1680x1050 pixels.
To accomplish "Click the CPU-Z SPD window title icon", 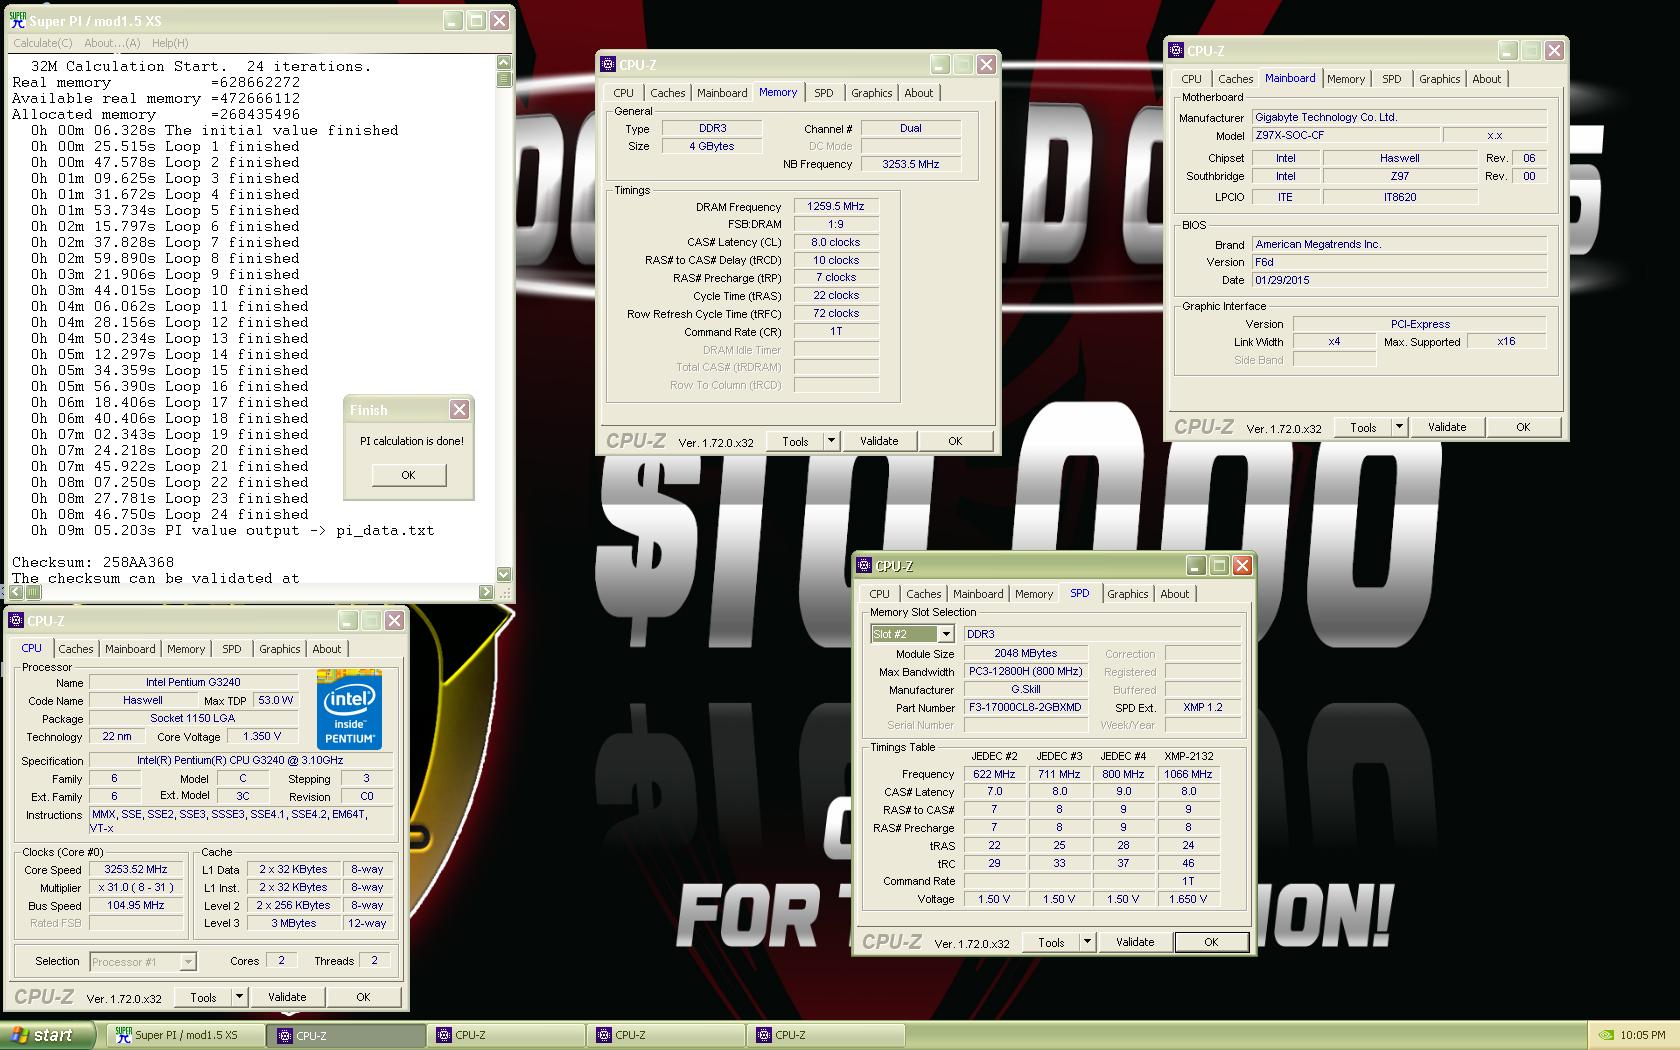I will coord(865,566).
